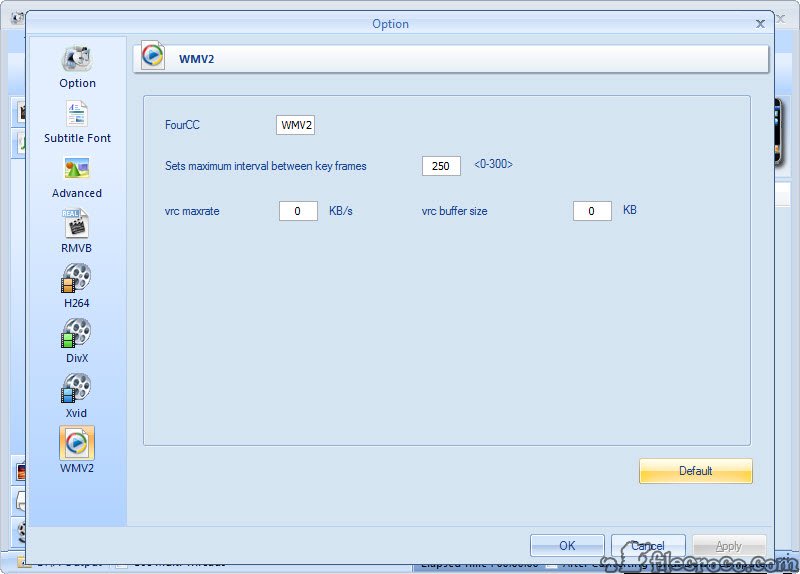The height and width of the screenshot is (574, 800).
Task: Confirm with the OK button
Action: pyautogui.click(x=567, y=545)
